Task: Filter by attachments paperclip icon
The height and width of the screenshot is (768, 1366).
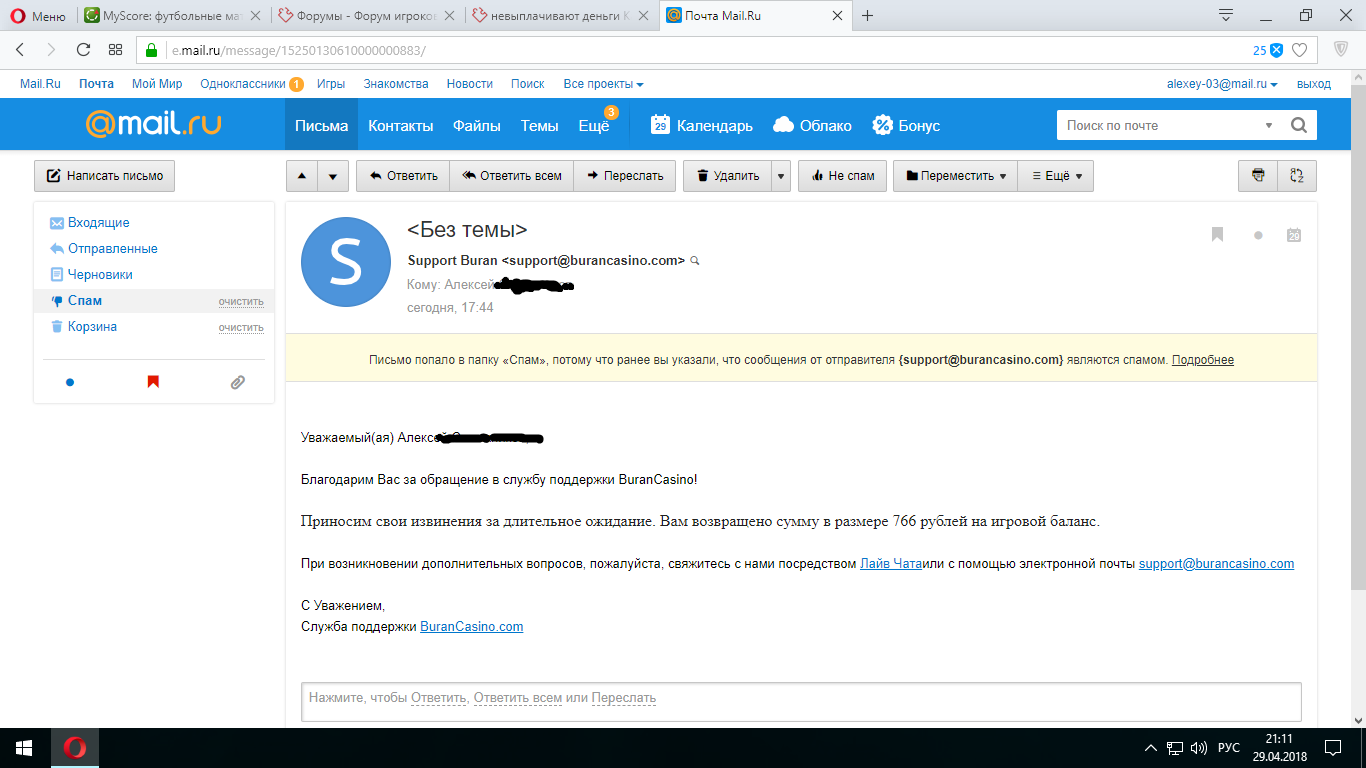Action: (237, 382)
